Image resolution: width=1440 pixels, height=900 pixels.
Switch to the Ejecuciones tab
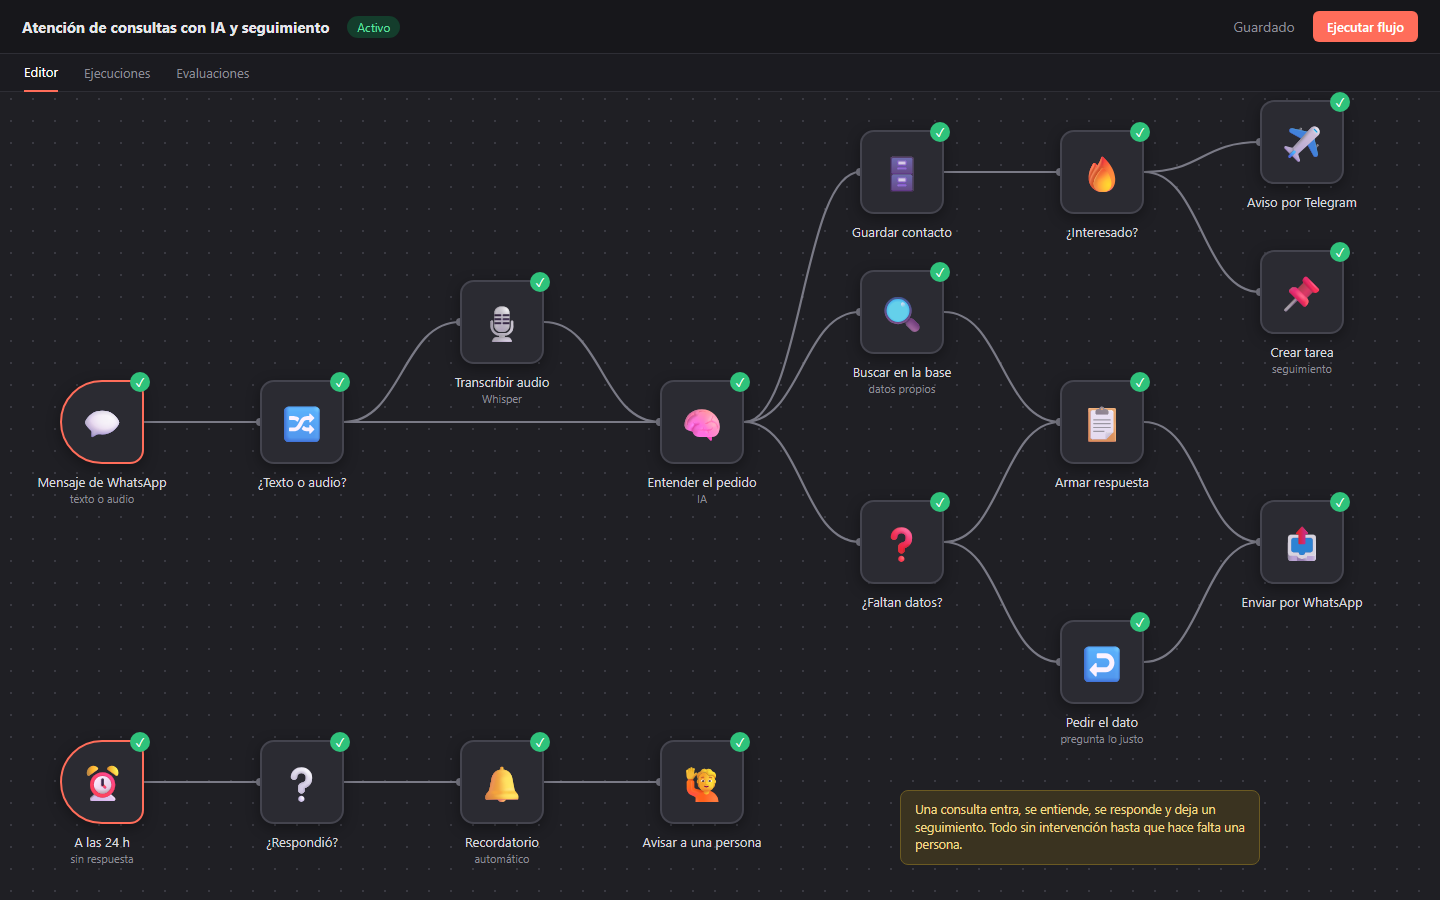tap(117, 73)
